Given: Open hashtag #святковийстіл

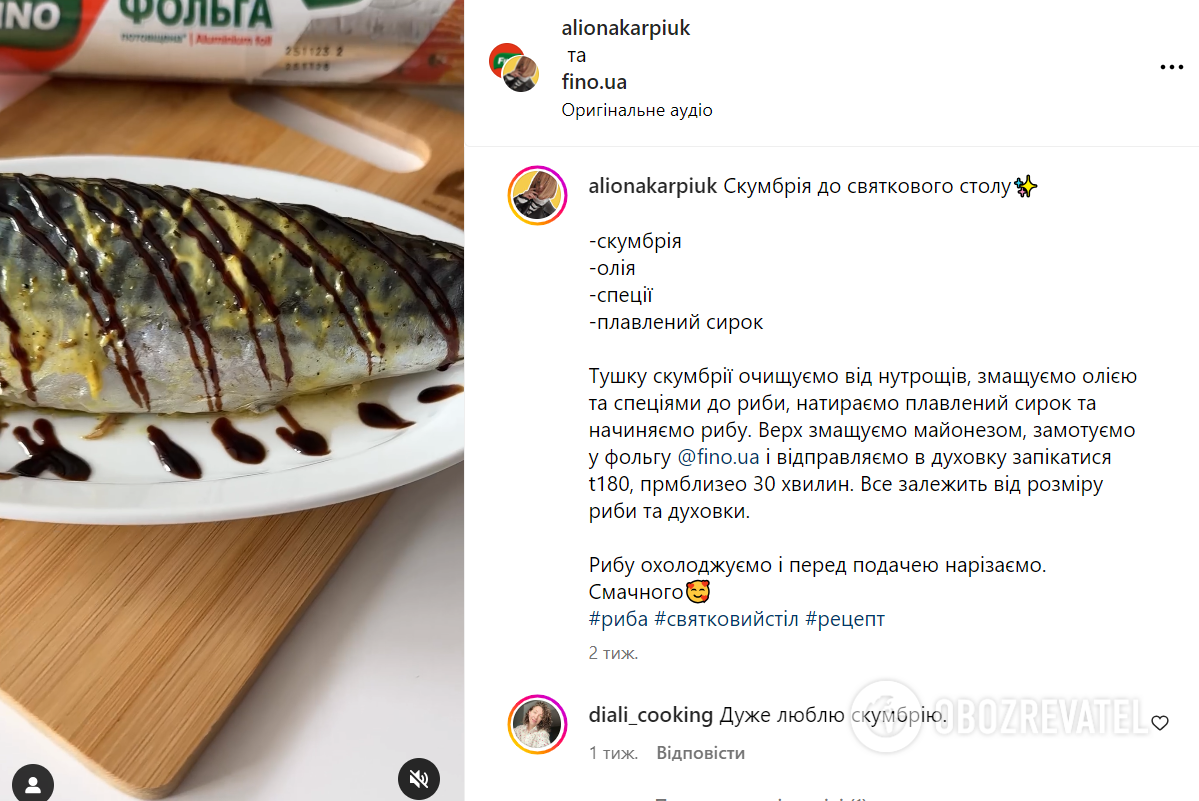Looking at the screenshot, I should pos(726,618).
